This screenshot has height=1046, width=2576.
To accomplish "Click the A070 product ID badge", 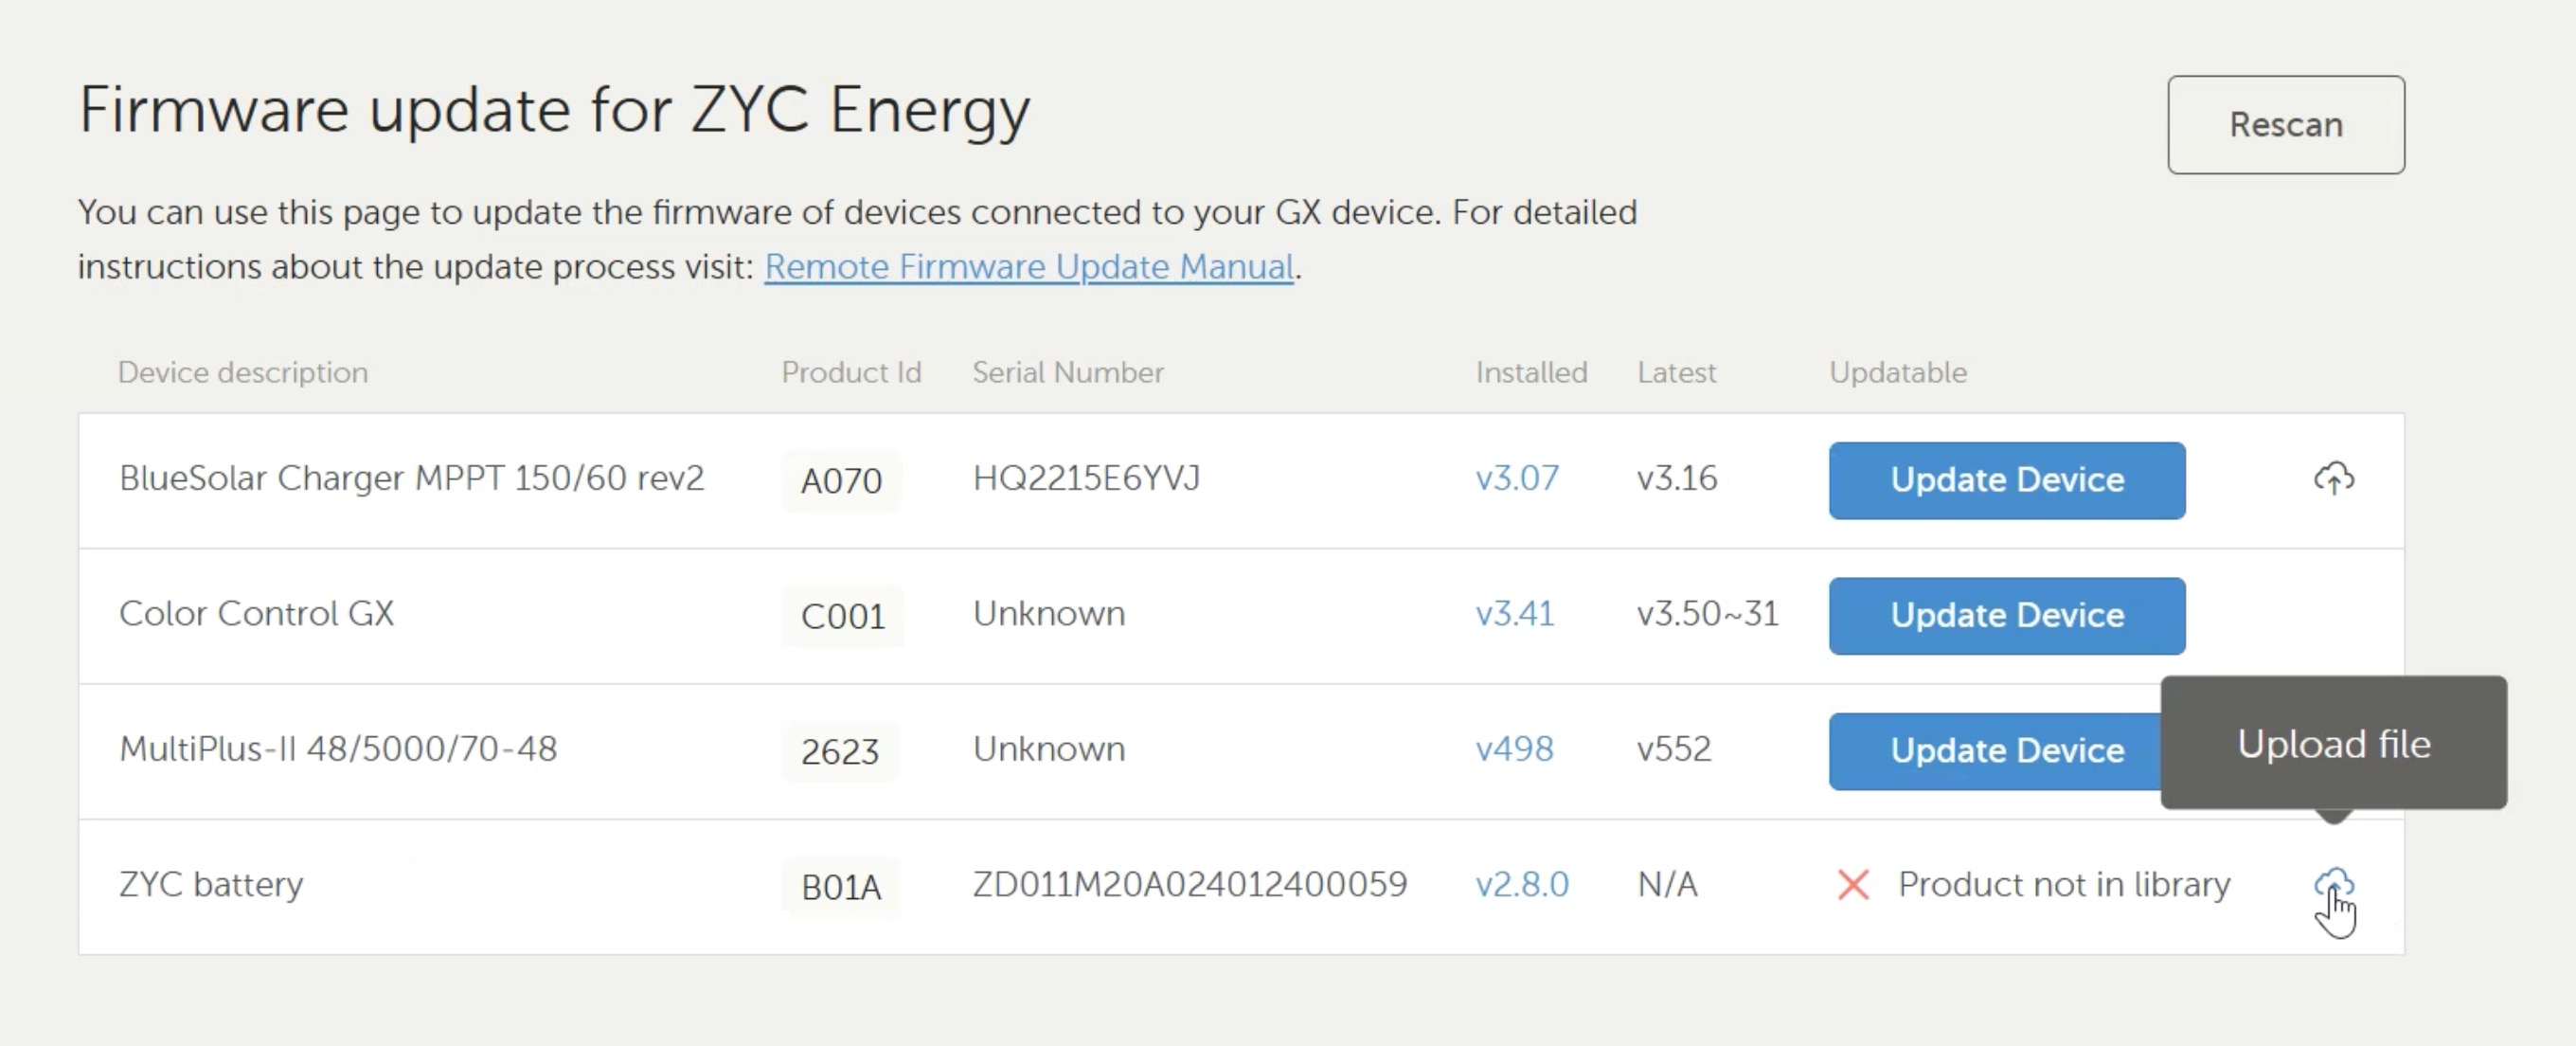I will (841, 481).
